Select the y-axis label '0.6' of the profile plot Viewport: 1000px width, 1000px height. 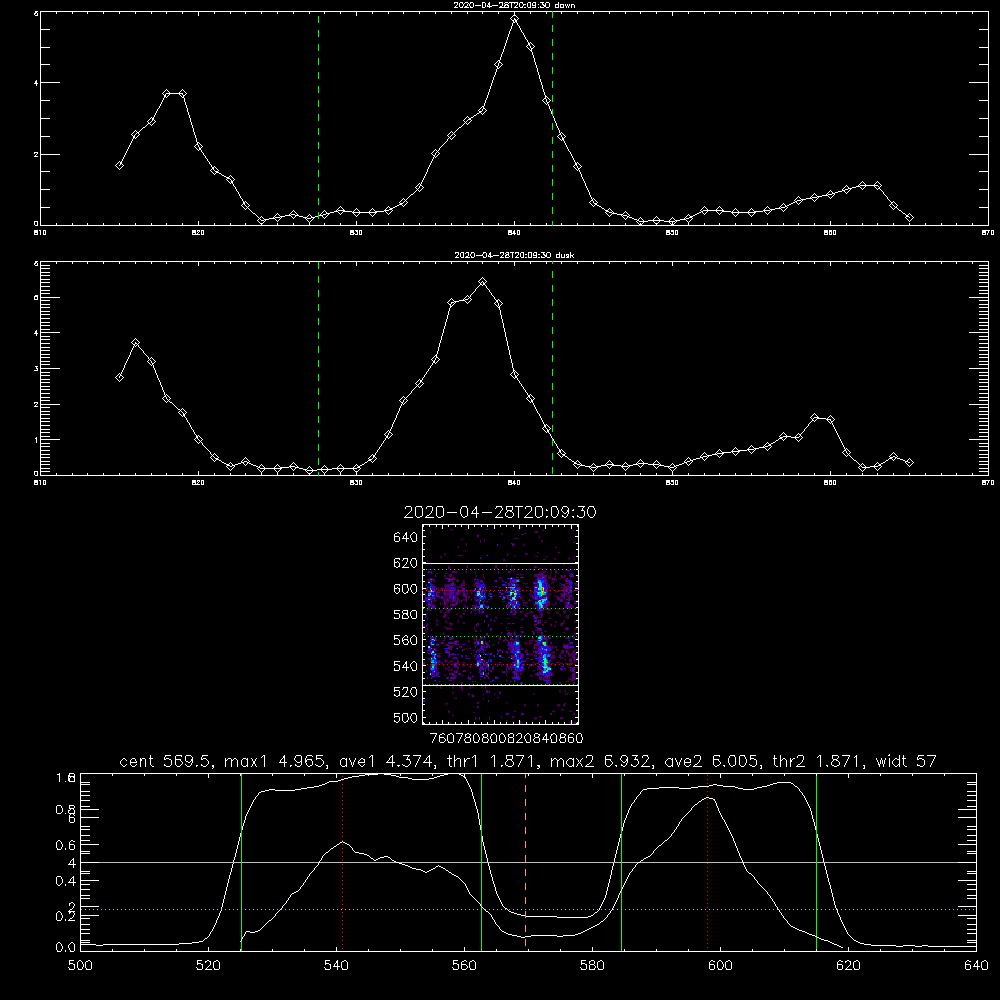point(66,845)
